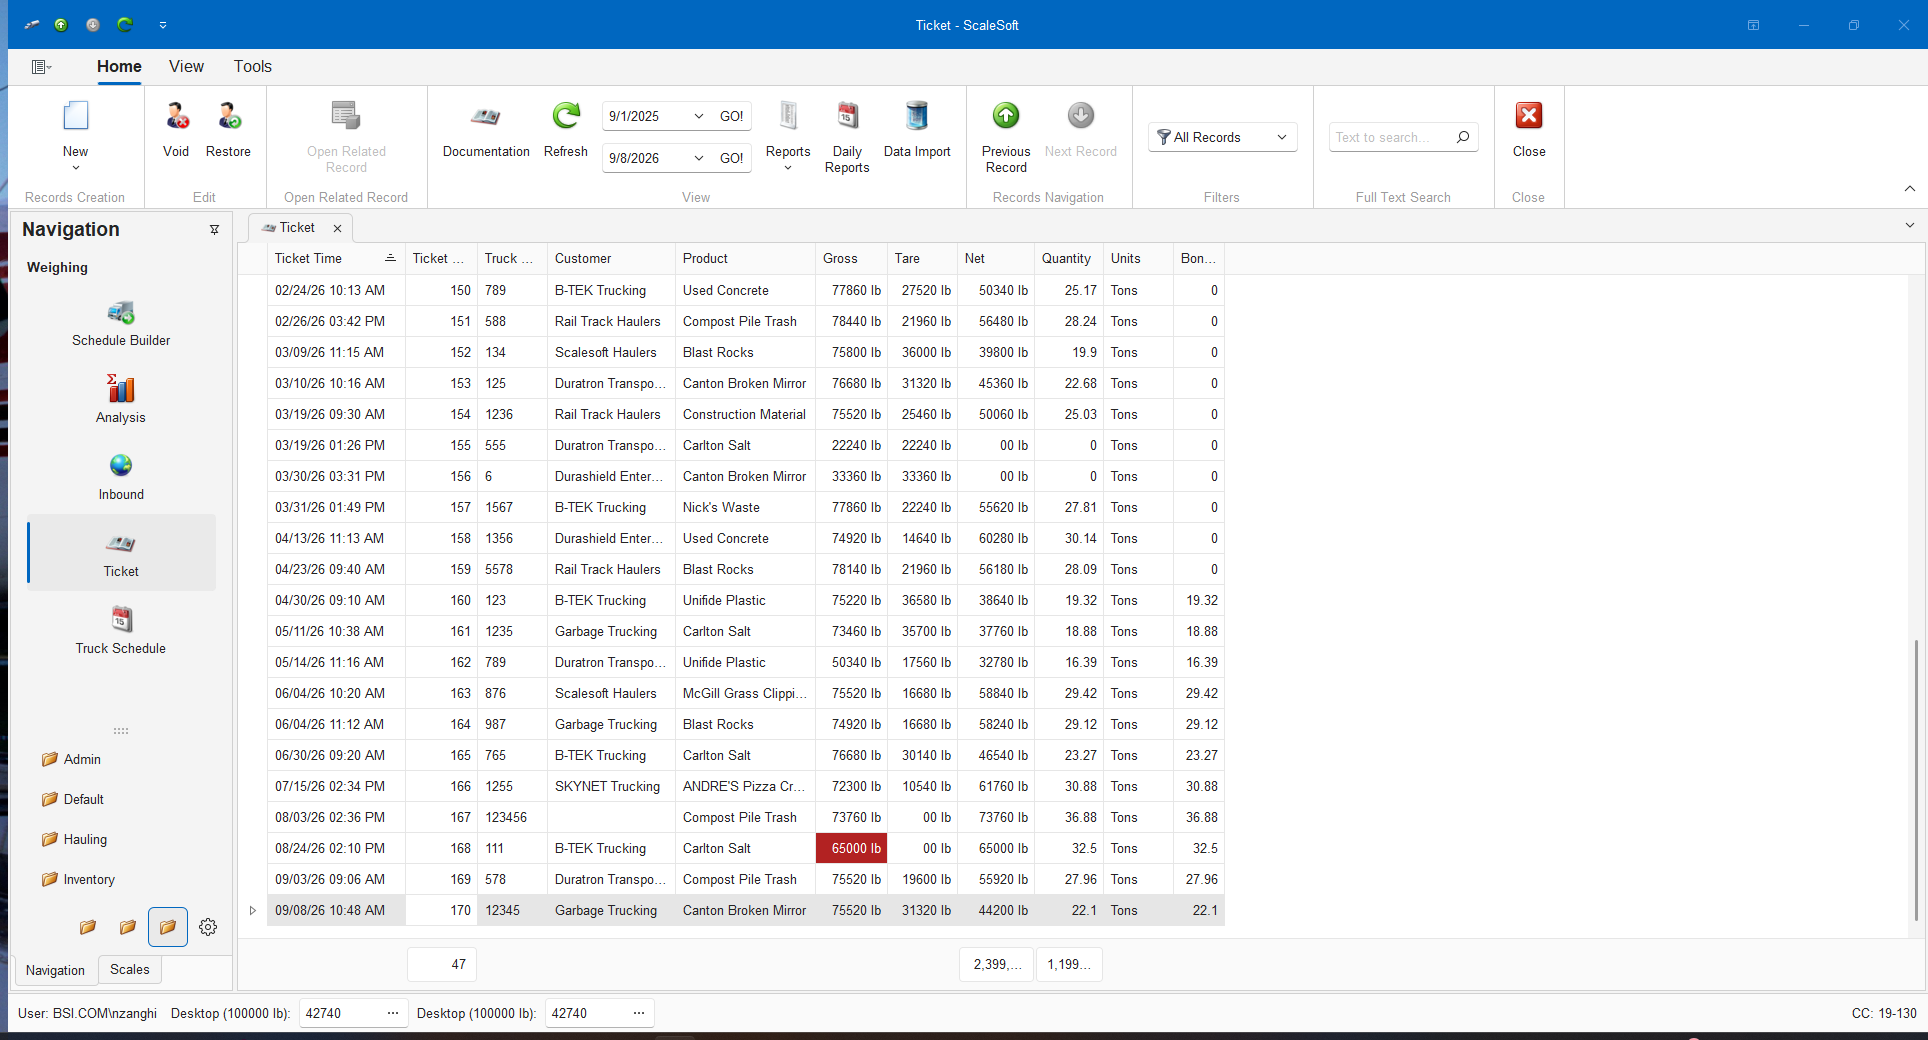
Task: Go to Previous Record
Action: coord(1006,137)
